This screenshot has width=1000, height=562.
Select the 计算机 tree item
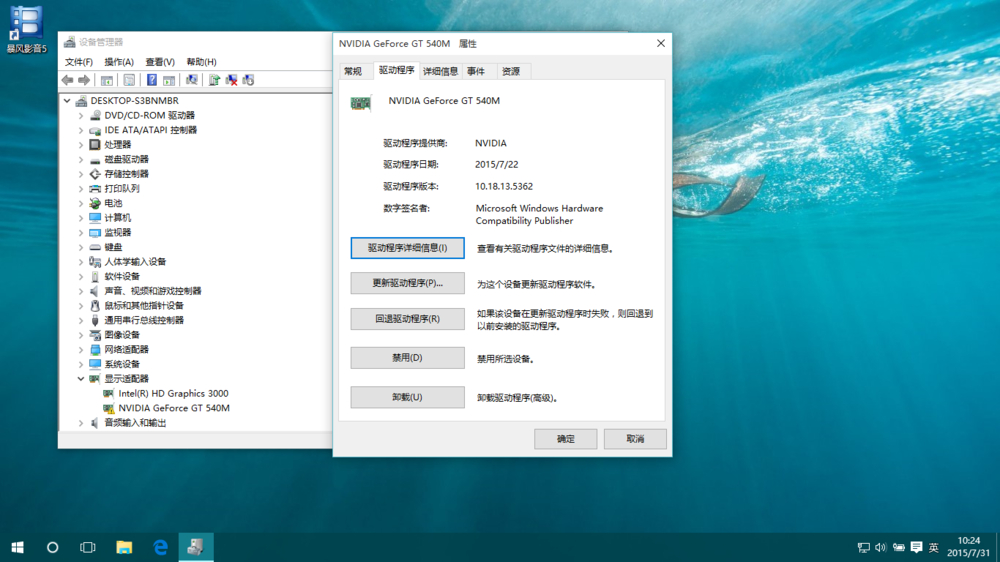[118, 218]
